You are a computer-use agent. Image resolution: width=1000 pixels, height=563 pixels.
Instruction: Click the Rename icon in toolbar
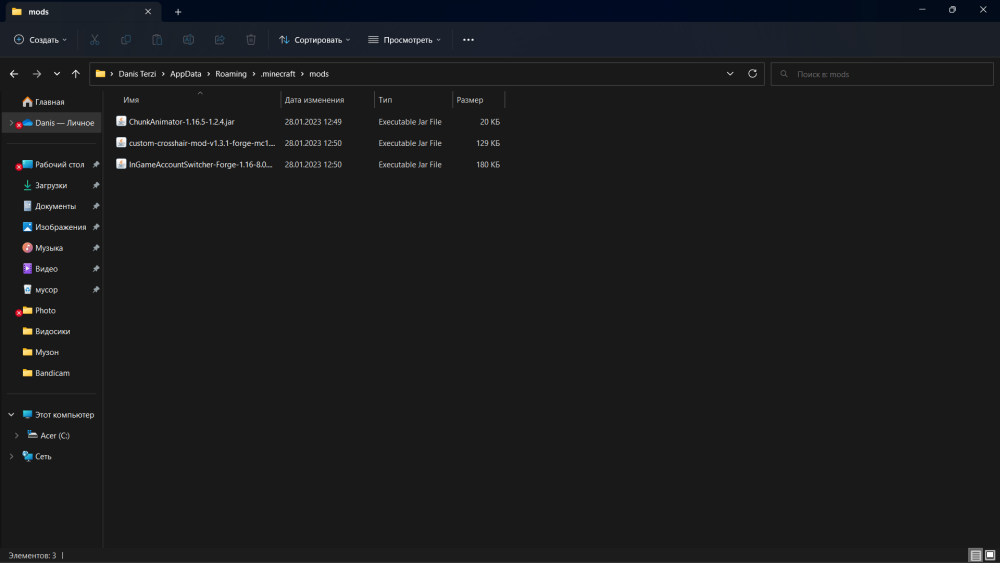pyautogui.click(x=188, y=40)
